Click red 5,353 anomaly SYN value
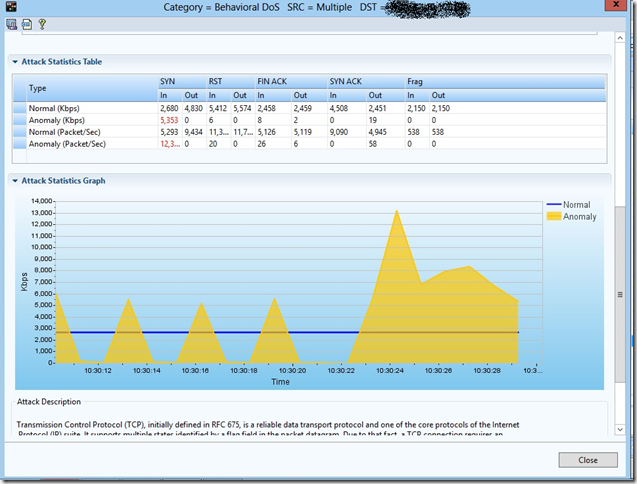 coord(169,120)
